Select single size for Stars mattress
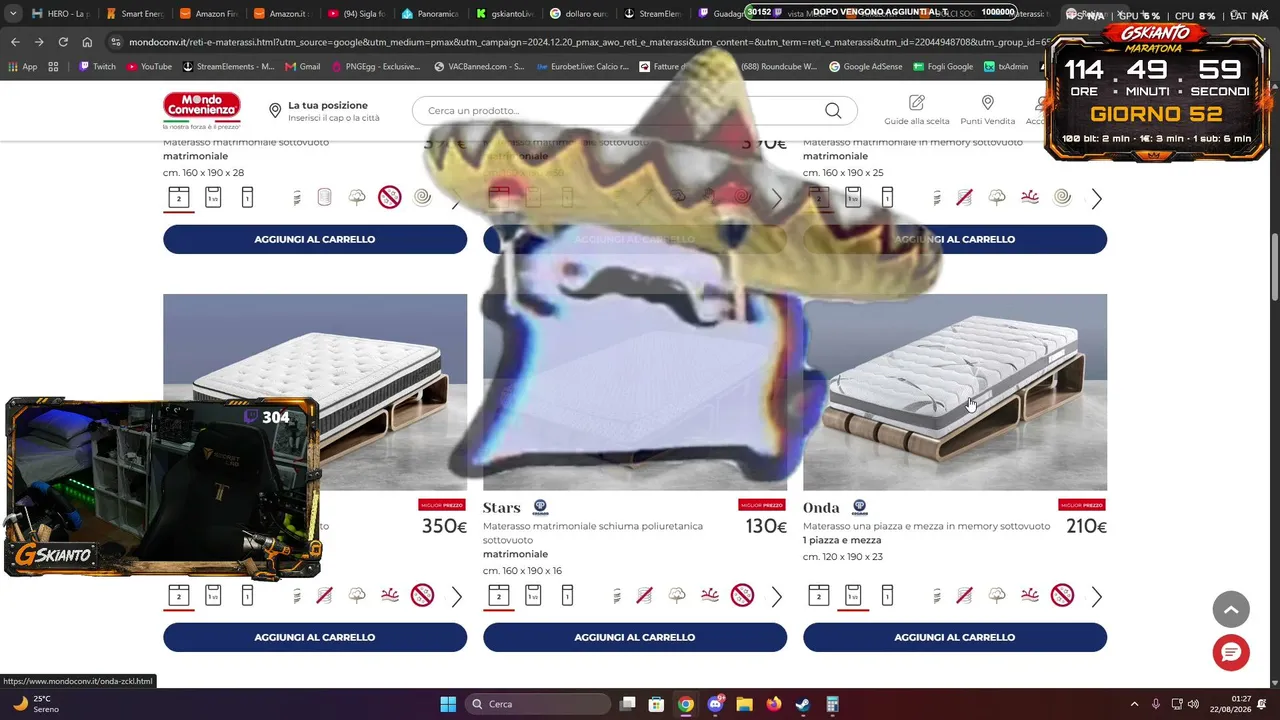Viewport: 1280px width, 720px height. [x=567, y=596]
